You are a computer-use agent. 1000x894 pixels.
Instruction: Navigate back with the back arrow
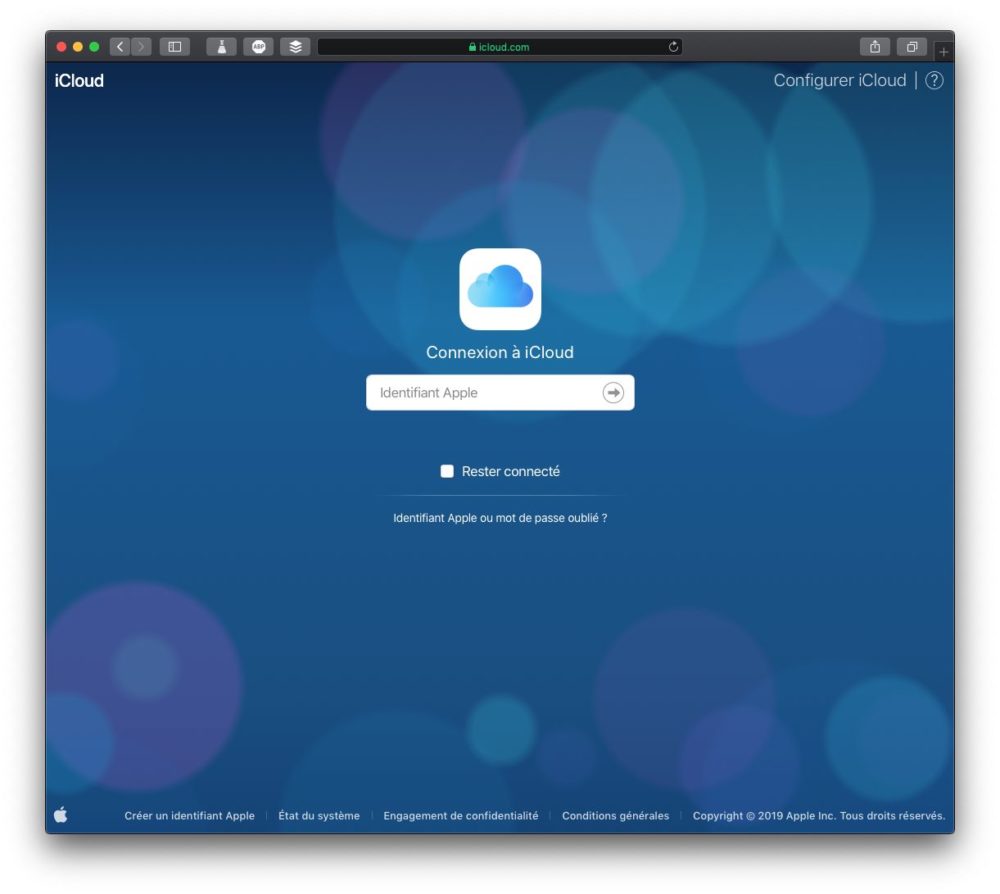[119, 46]
